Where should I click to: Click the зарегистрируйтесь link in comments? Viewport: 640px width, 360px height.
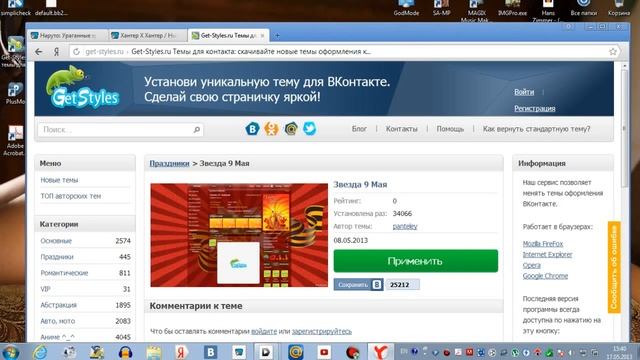click(322, 331)
